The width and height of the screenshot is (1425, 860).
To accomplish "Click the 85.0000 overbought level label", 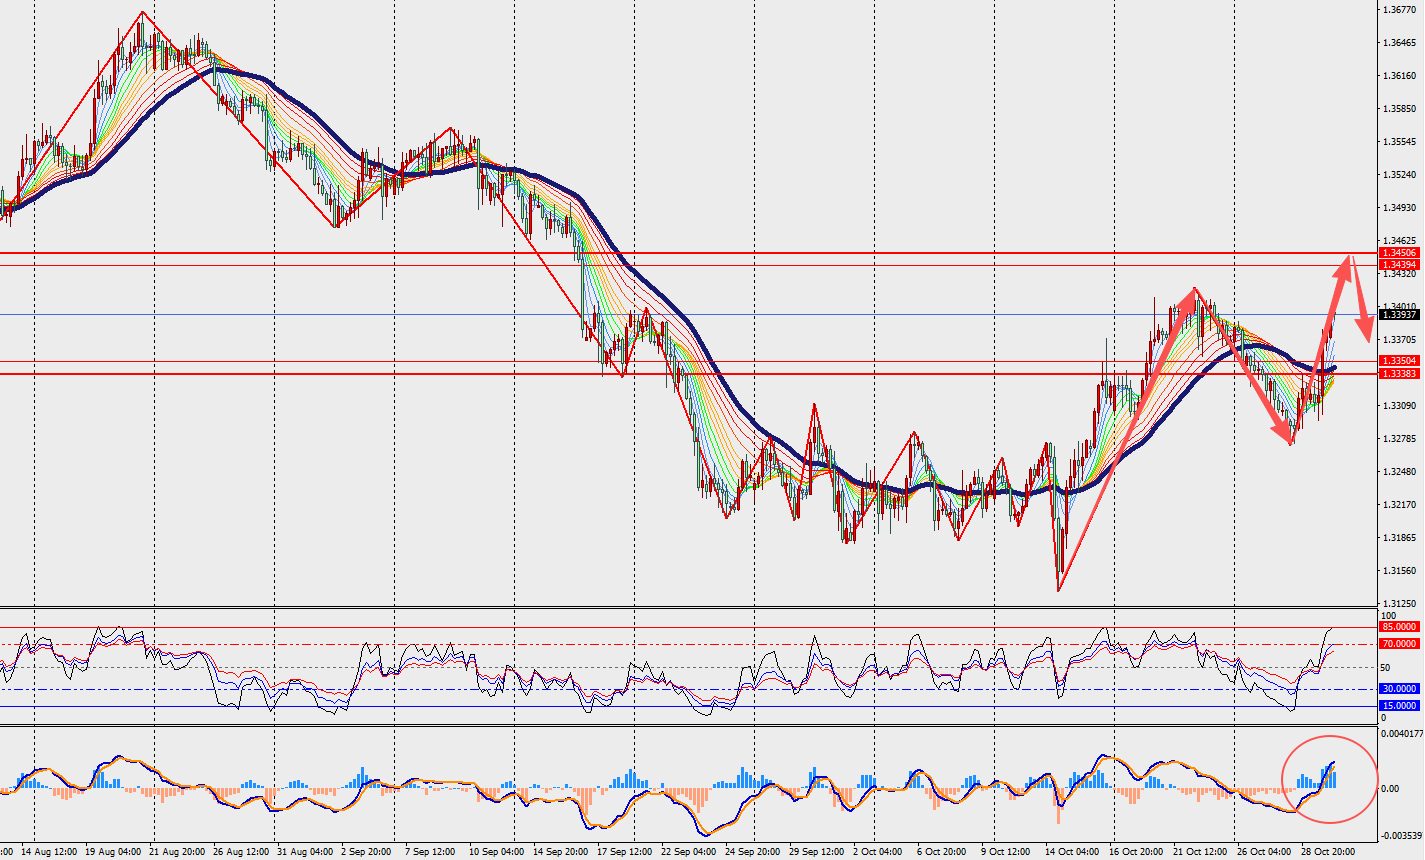I will (1400, 627).
